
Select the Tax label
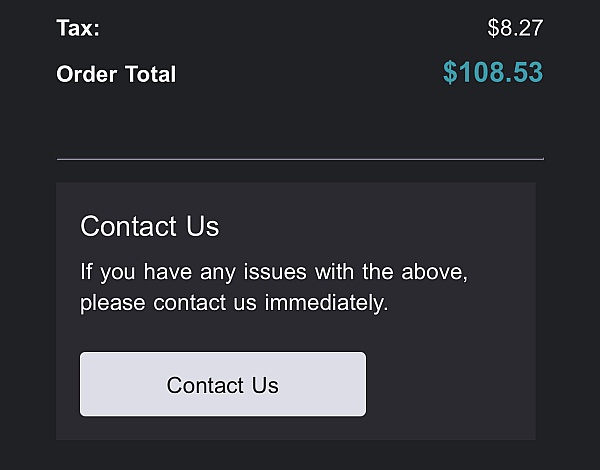tap(78, 28)
